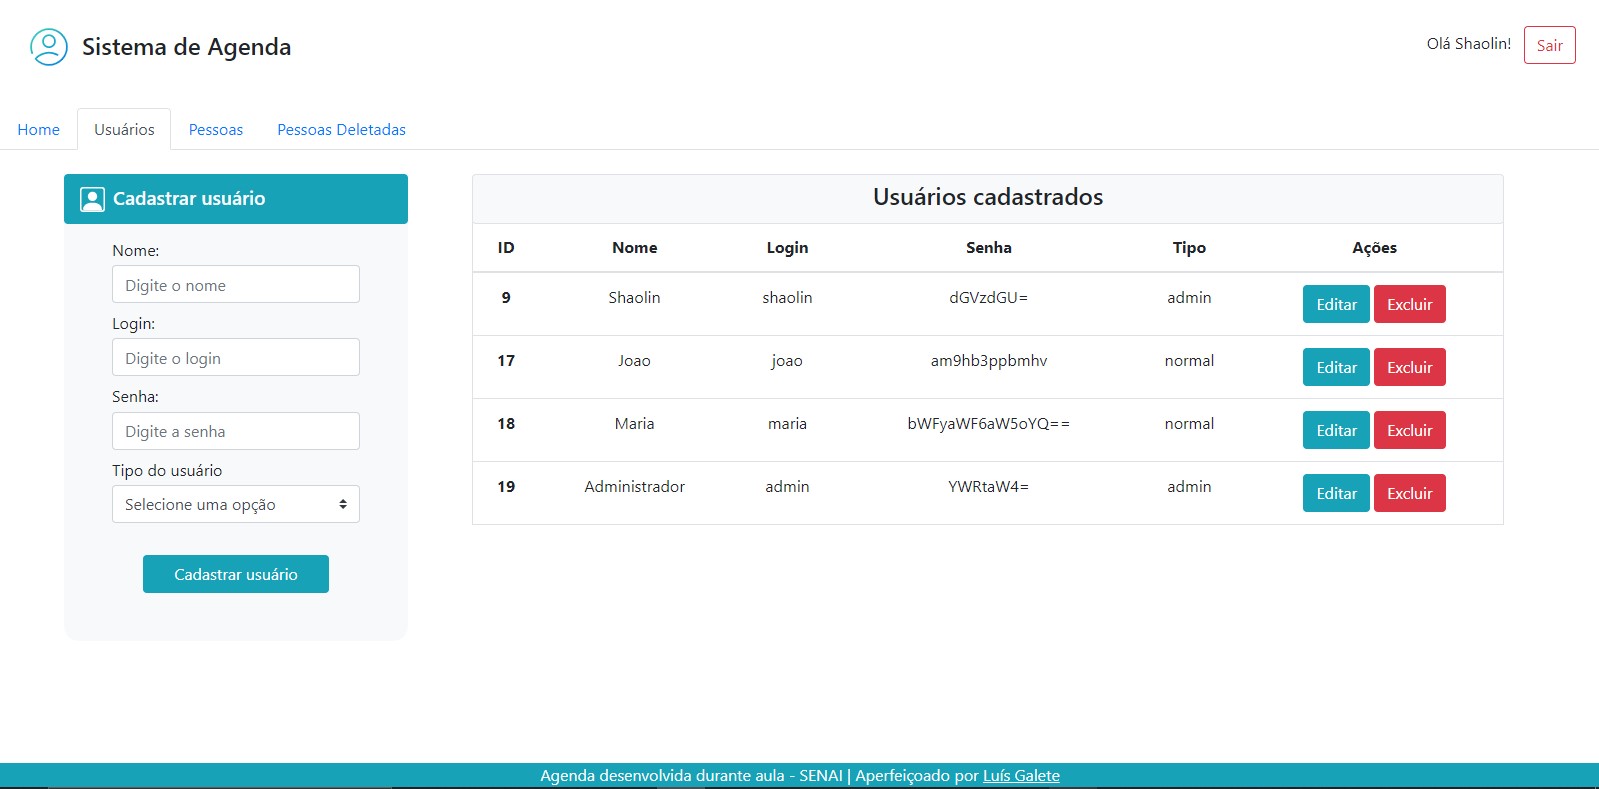Focus the Login input field
The height and width of the screenshot is (789, 1599).
236,357
